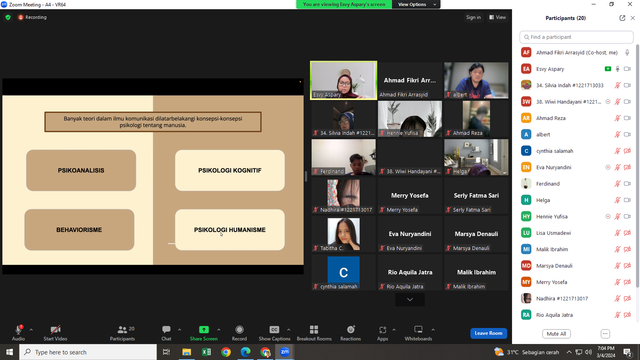Select Tabitha C. video tile
640x360 pixels.
(x=344, y=234)
